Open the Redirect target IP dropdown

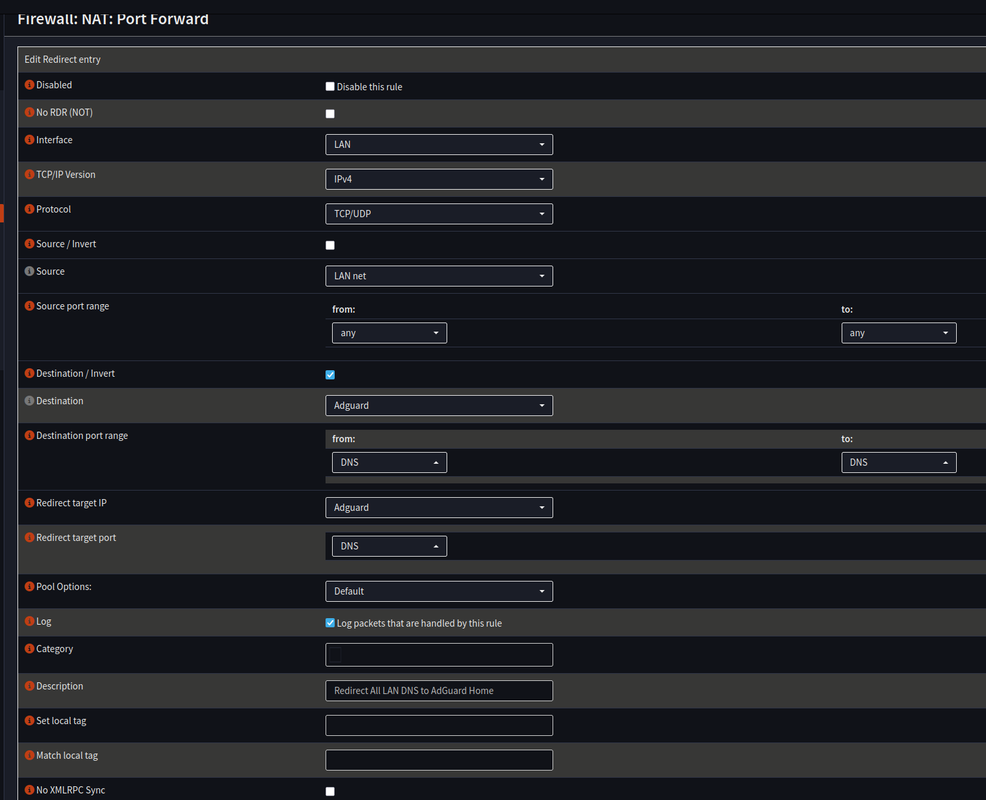(x=439, y=508)
